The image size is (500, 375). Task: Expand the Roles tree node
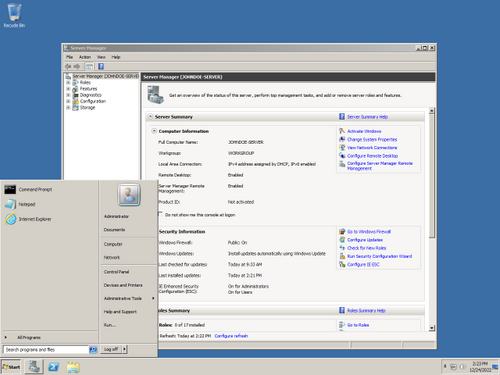pyautogui.click(x=68, y=82)
